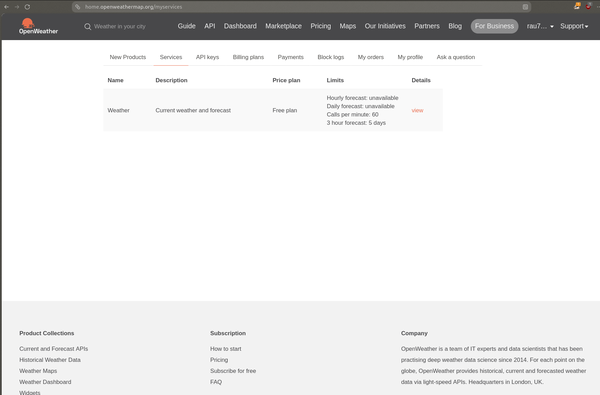Click '3 hour forecast: 5 days' limit text
The width and height of the screenshot is (600, 395).
[356, 123]
